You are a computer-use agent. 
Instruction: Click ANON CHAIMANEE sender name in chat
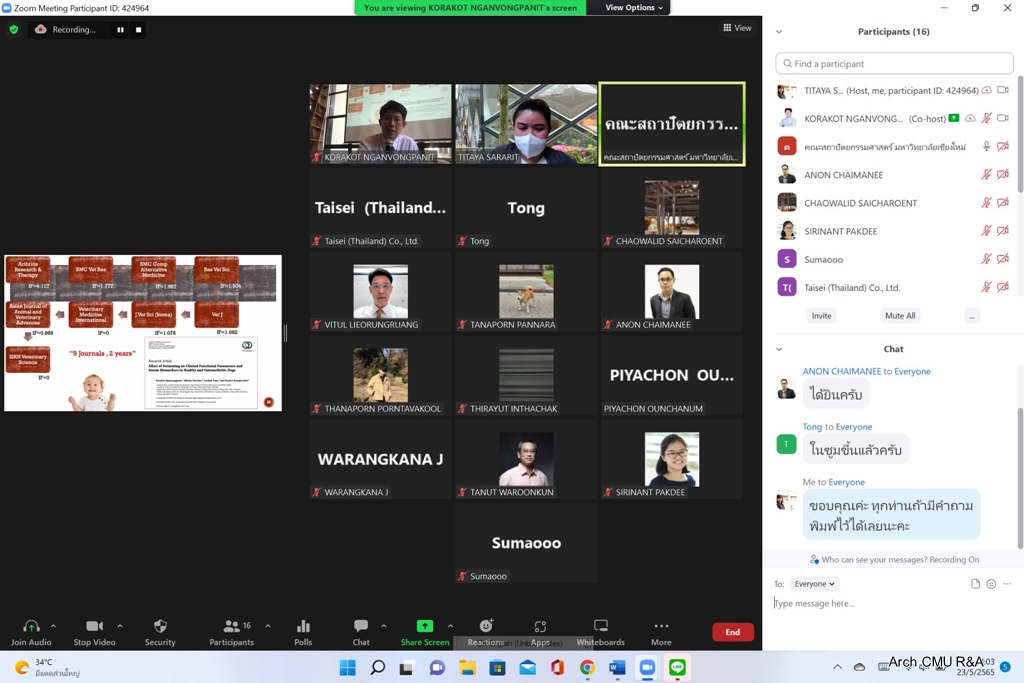[x=841, y=371]
